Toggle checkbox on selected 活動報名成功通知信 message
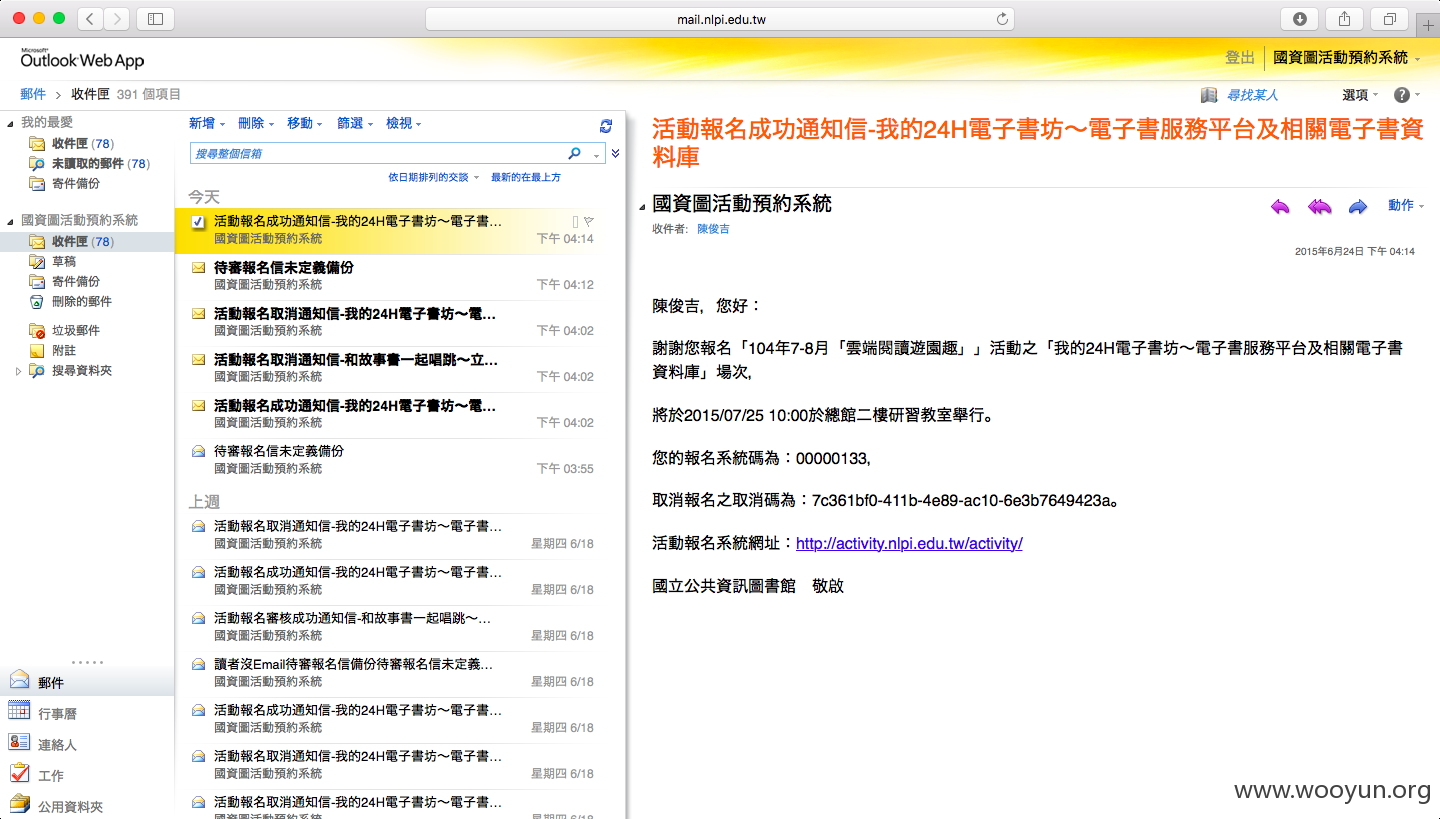Screen dimensions: 1440x819 click(x=198, y=222)
